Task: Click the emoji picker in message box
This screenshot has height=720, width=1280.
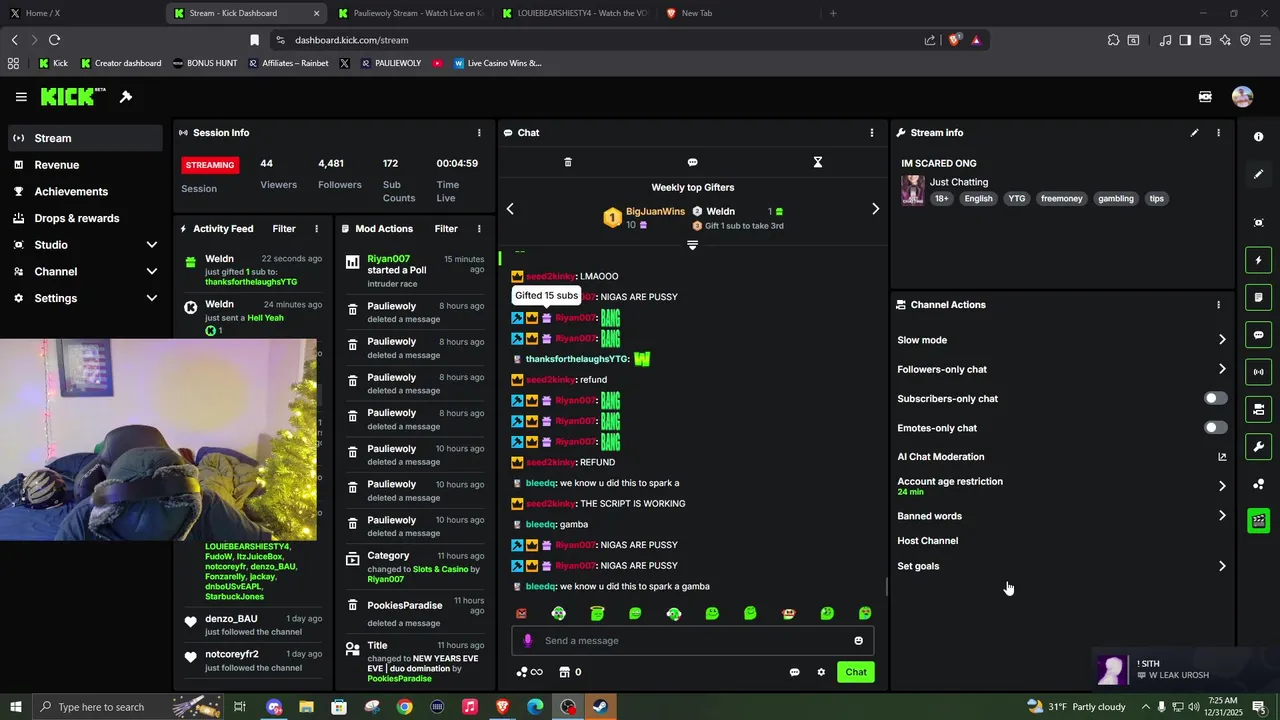Action: coord(858,641)
